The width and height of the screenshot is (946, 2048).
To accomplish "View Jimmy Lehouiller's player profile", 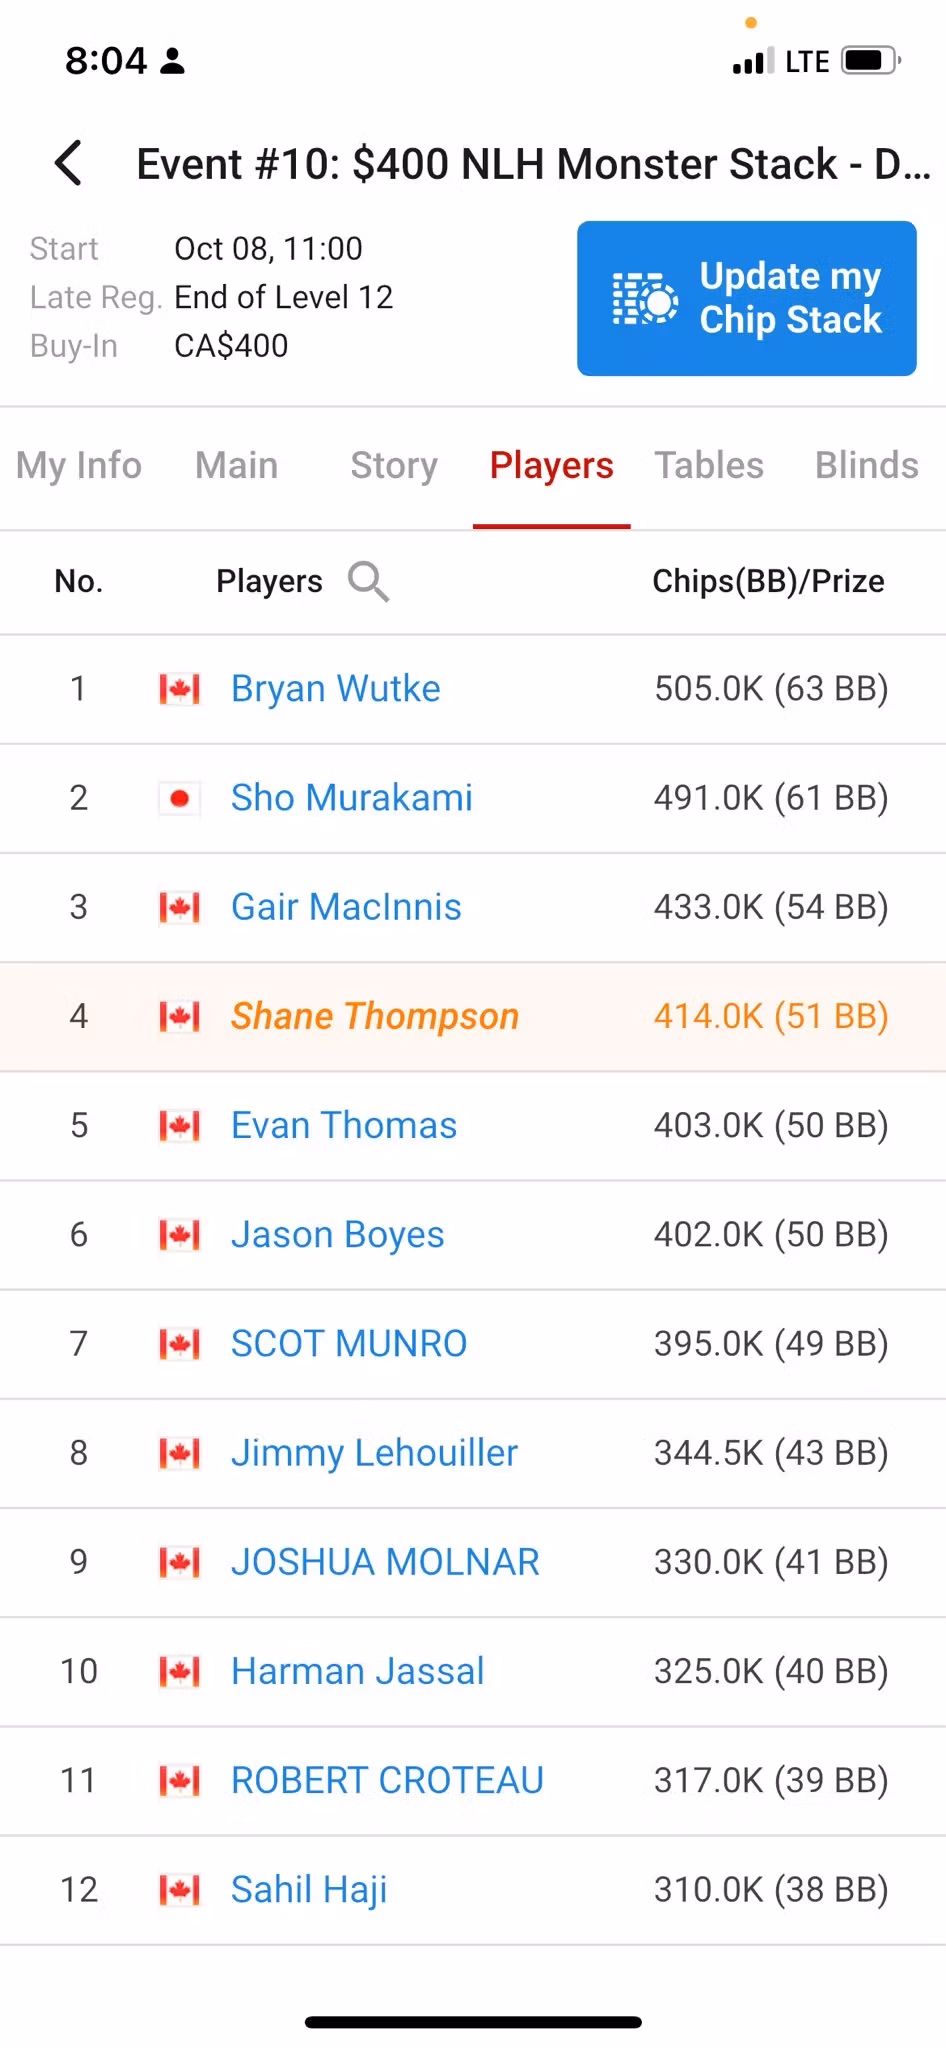I will point(374,1453).
